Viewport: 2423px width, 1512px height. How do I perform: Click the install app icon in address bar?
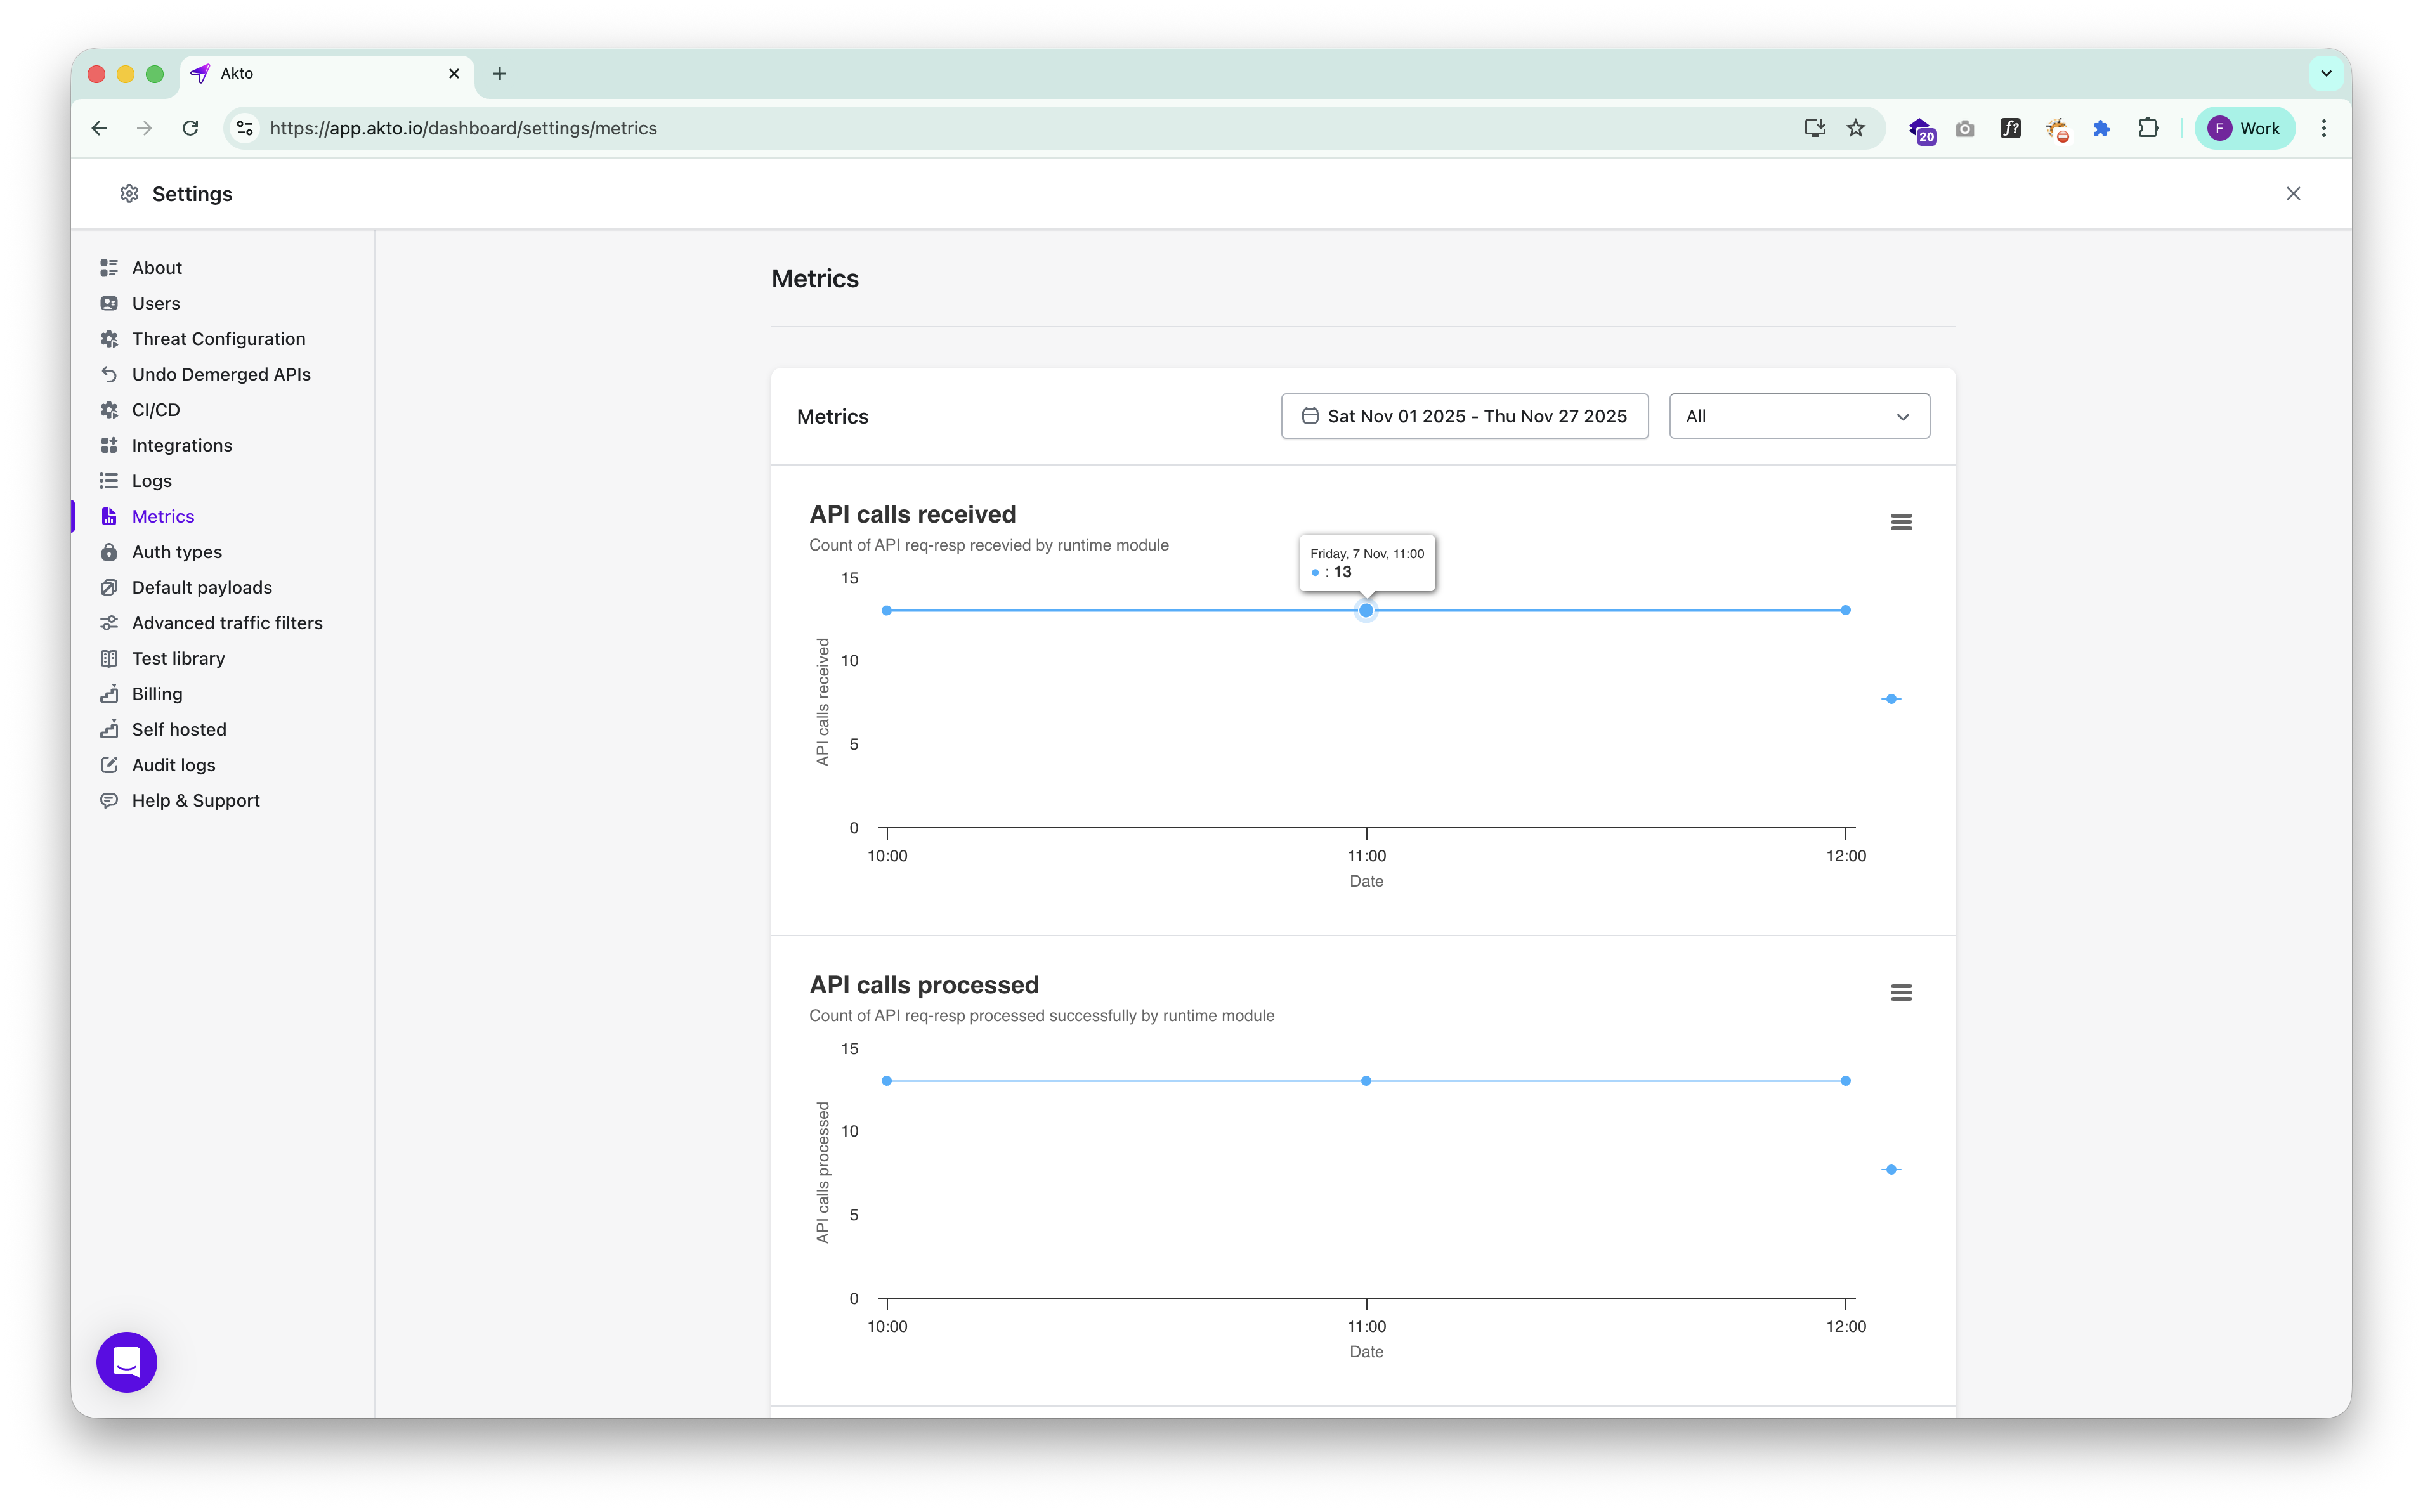click(x=1814, y=128)
